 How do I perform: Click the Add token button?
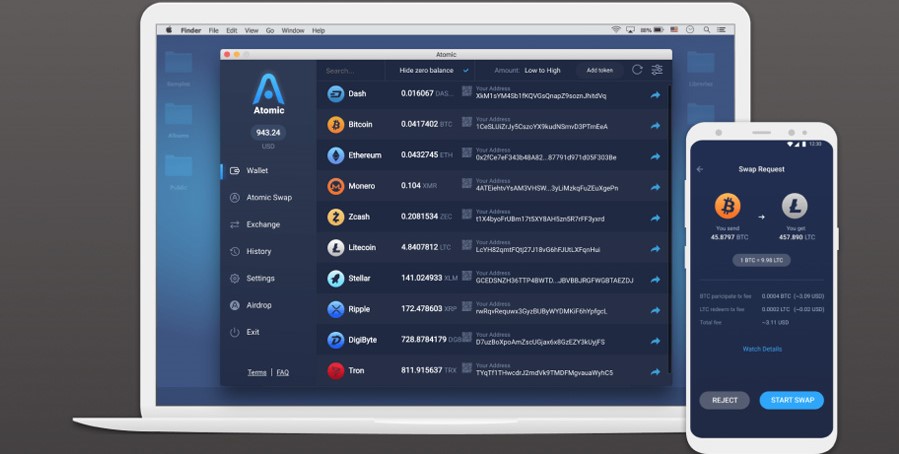(x=600, y=71)
